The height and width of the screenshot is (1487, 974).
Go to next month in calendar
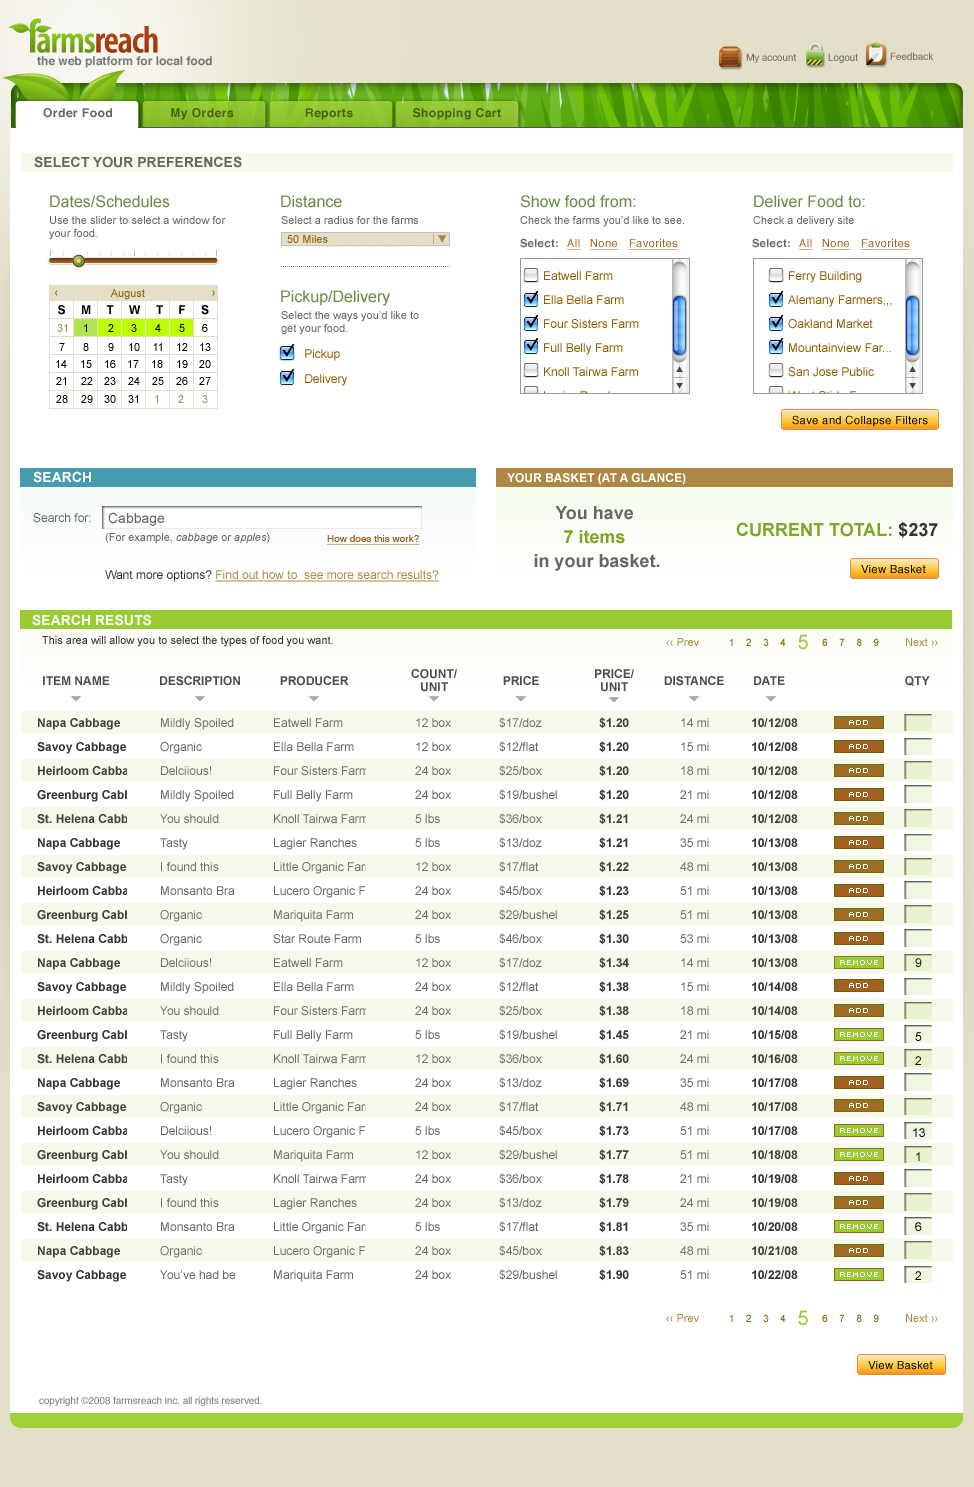tap(212, 293)
